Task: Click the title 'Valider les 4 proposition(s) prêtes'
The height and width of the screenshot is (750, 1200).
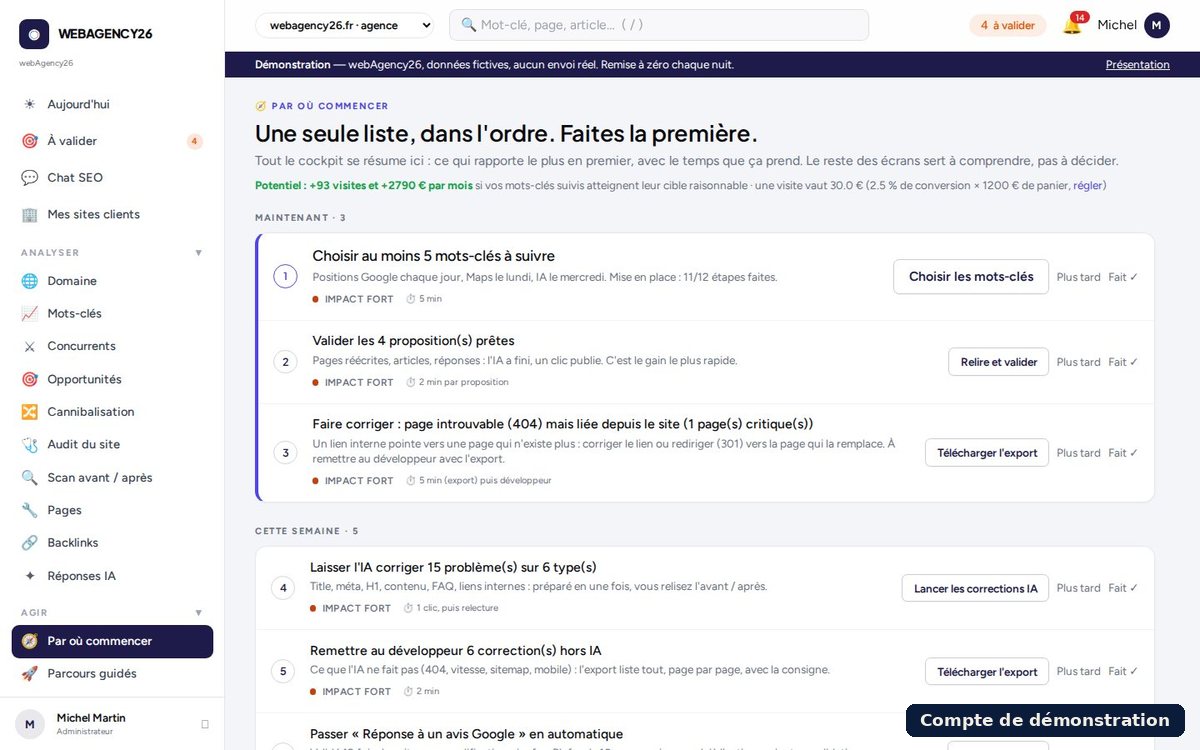Action: (x=413, y=341)
